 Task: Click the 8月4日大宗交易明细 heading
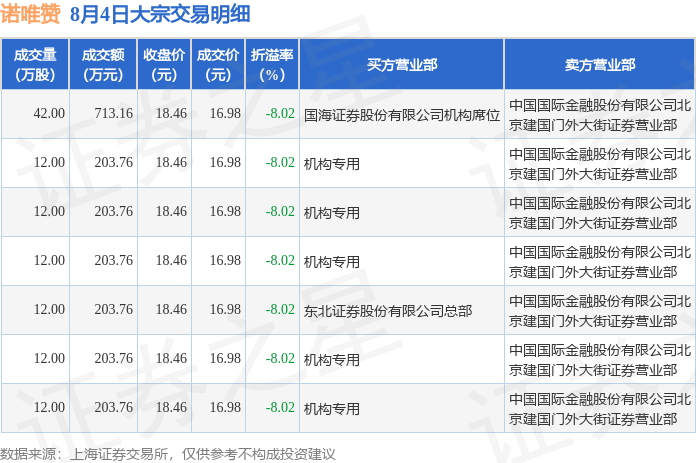click(x=160, y=14)
